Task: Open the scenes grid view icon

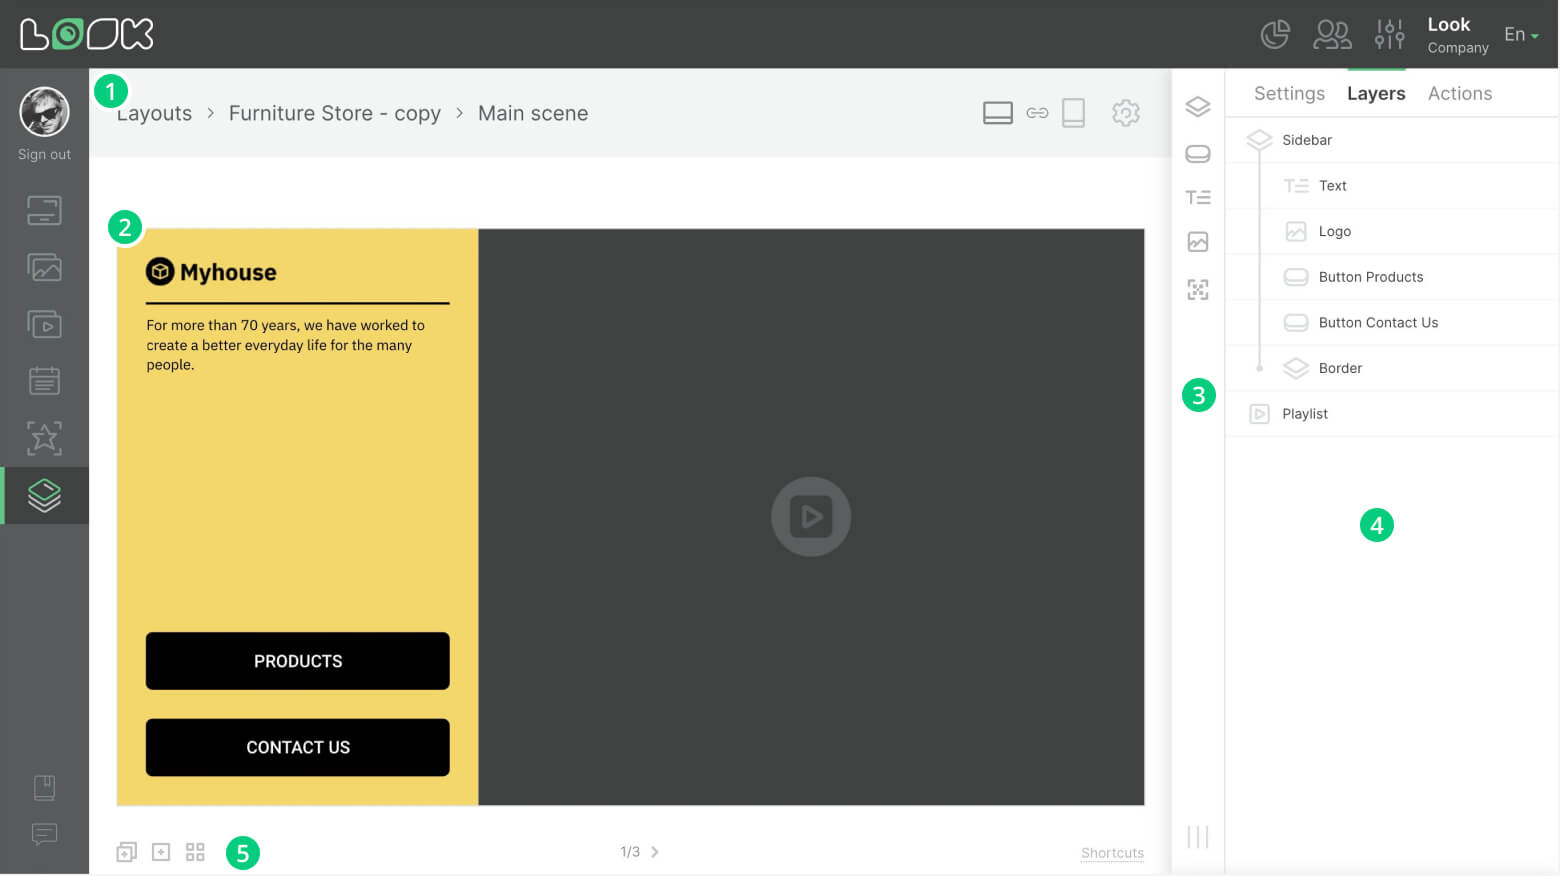Action: coord(195,851)
